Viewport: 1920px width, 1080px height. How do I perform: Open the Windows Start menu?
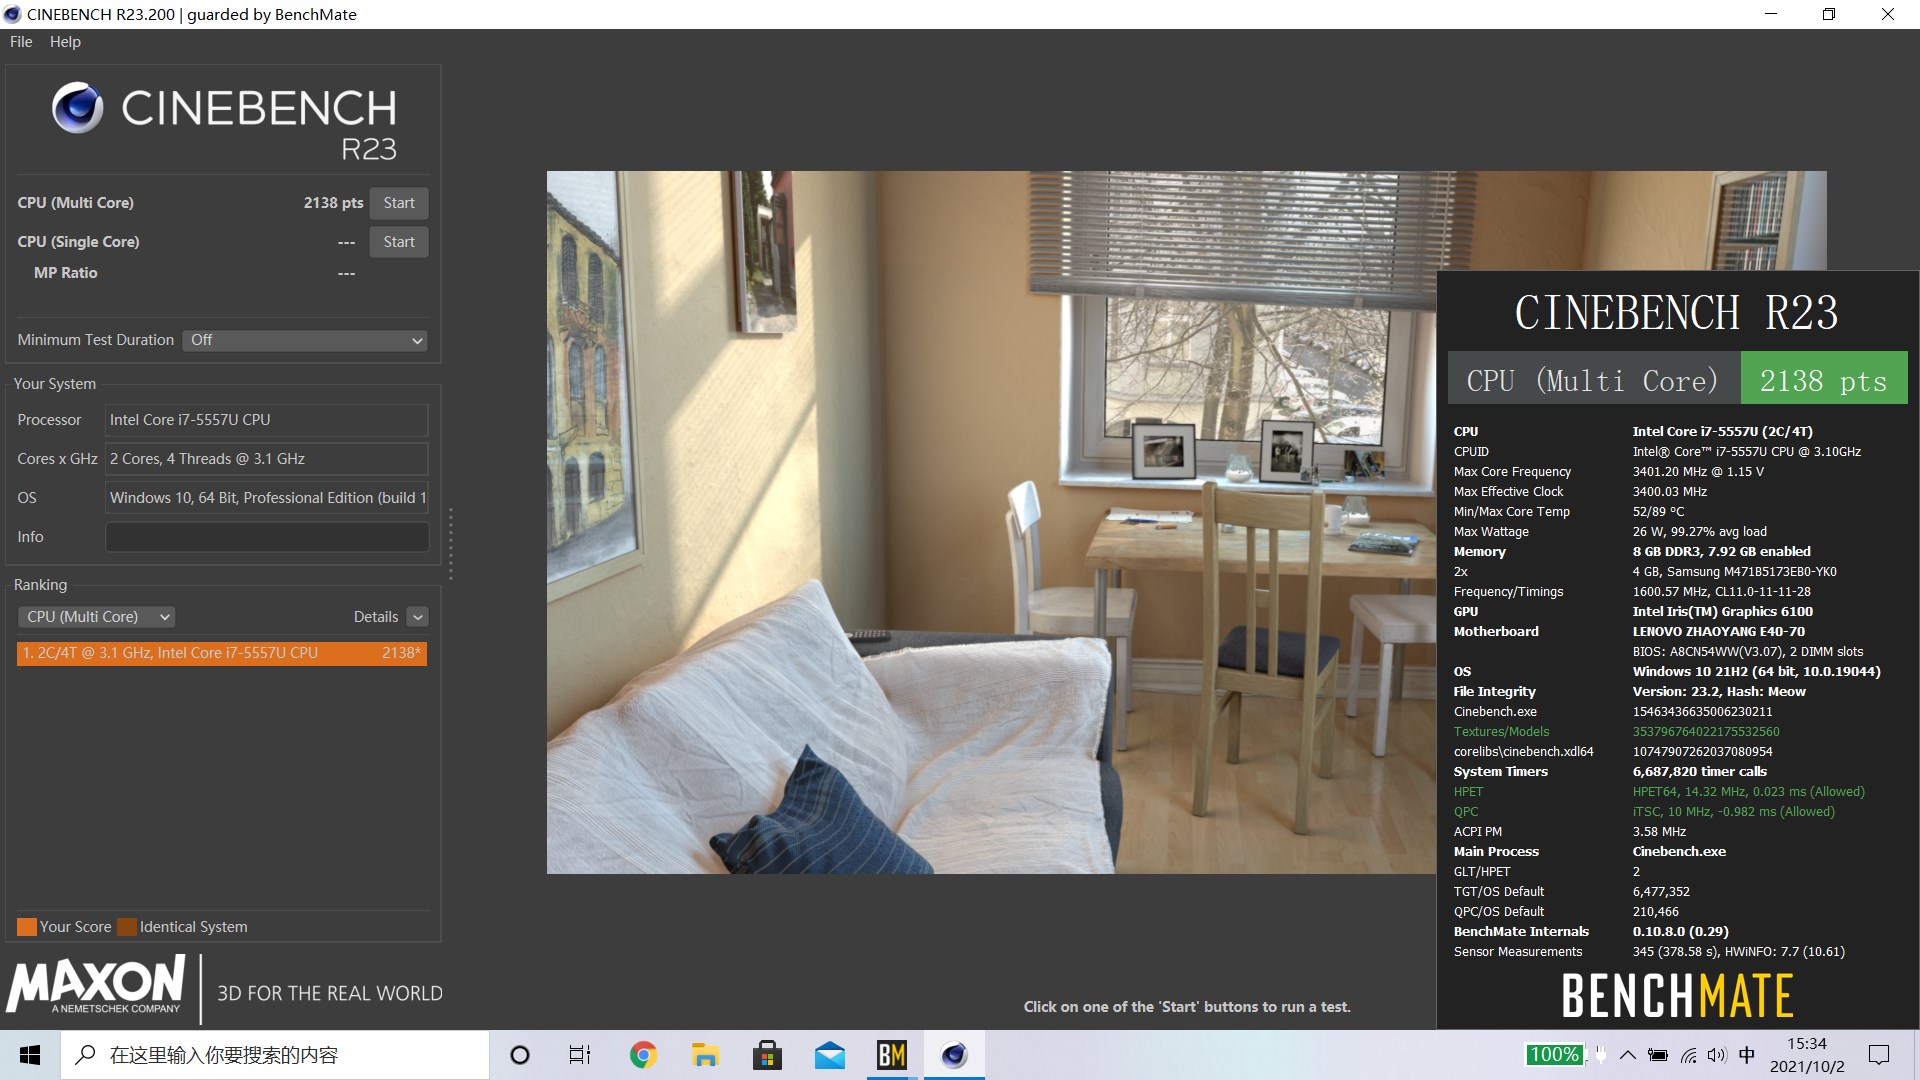(x=30, y=1055)
